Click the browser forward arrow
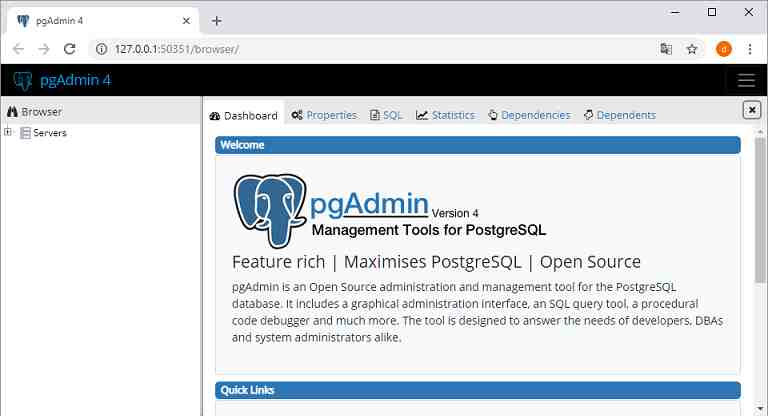Image resolution: width=768 pixels, height=416 pixels. tap(44, 49)
